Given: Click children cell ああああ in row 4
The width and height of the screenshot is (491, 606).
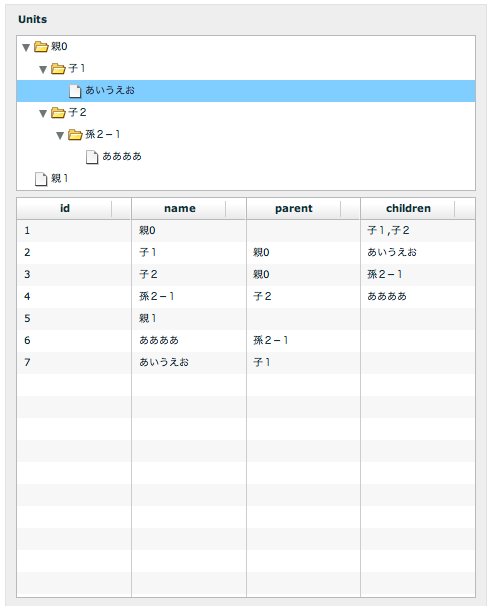Looking at the screenshot, I should pyautogui.click(x=418, y=297).
